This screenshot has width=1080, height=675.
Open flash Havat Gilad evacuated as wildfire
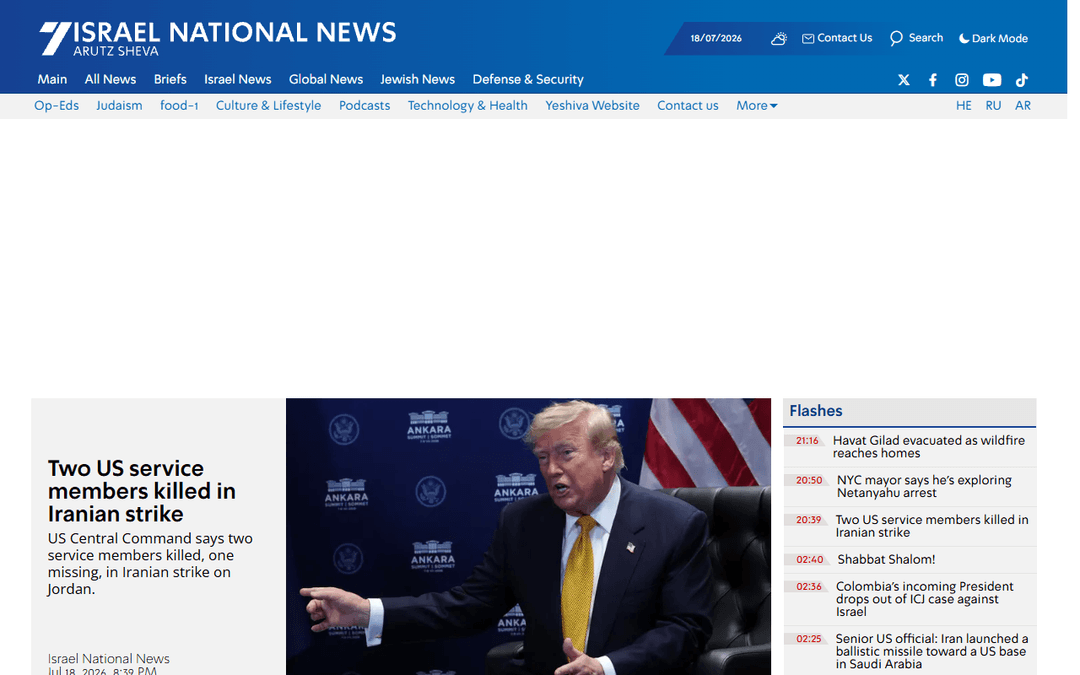tap(928, 446)
